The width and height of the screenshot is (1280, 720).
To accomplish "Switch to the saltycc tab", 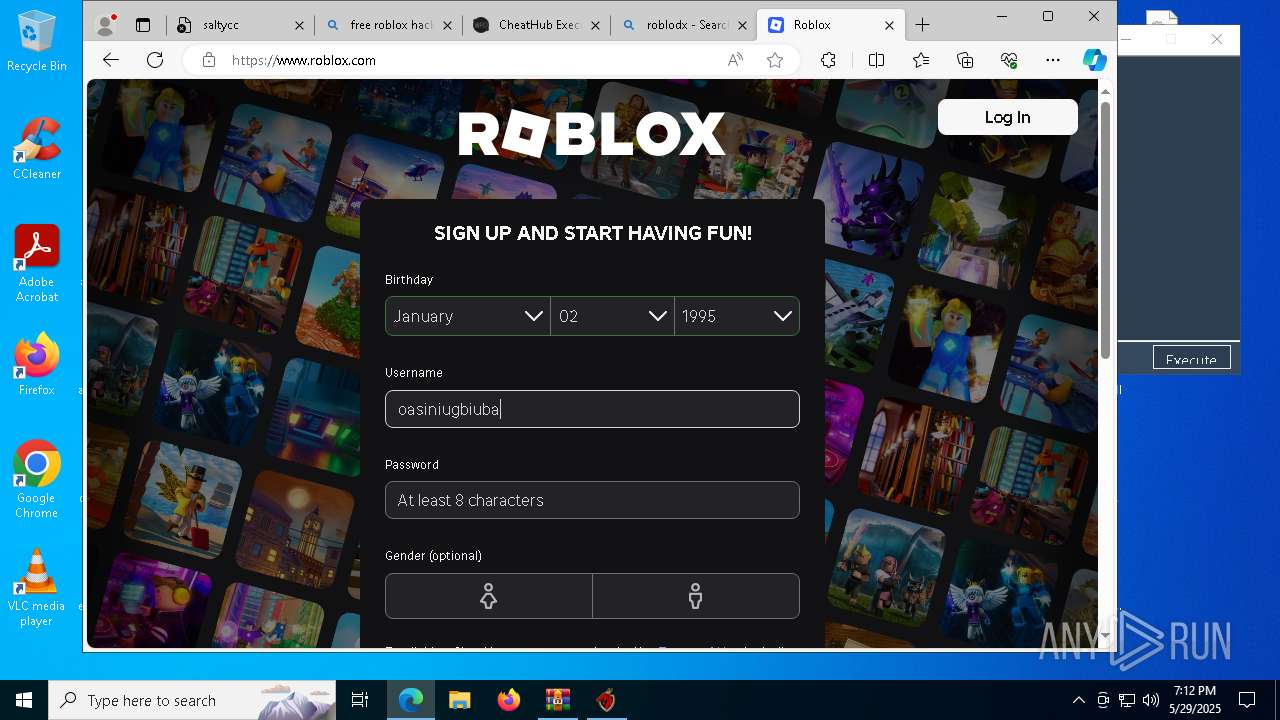I will (x=241, y=25).
